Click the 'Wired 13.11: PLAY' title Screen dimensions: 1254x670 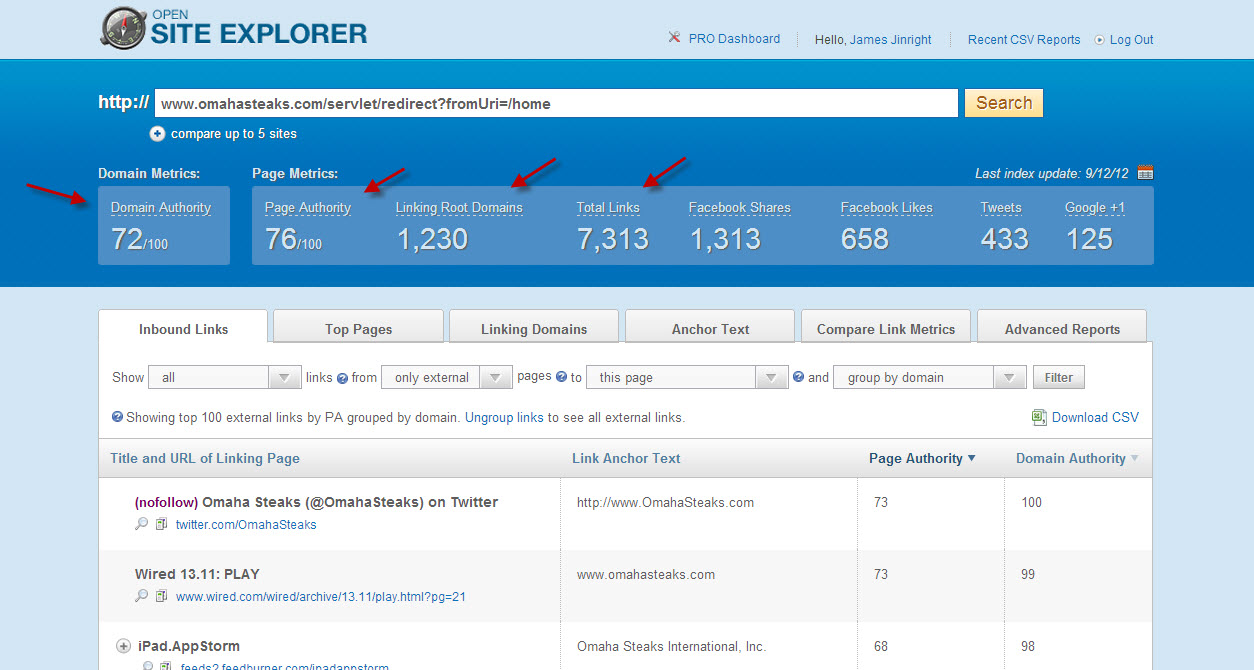[197, 574]
